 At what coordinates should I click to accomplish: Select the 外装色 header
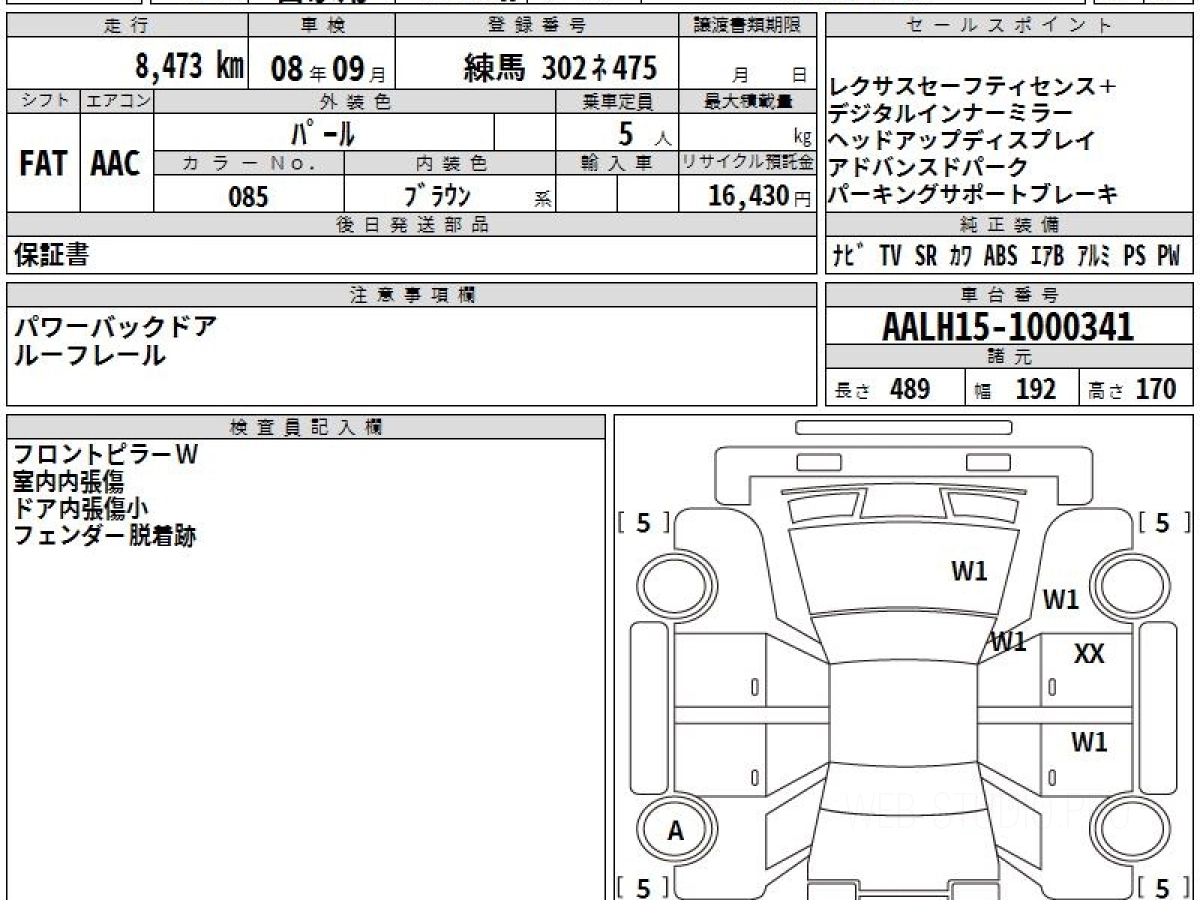(x=355, y=101)
